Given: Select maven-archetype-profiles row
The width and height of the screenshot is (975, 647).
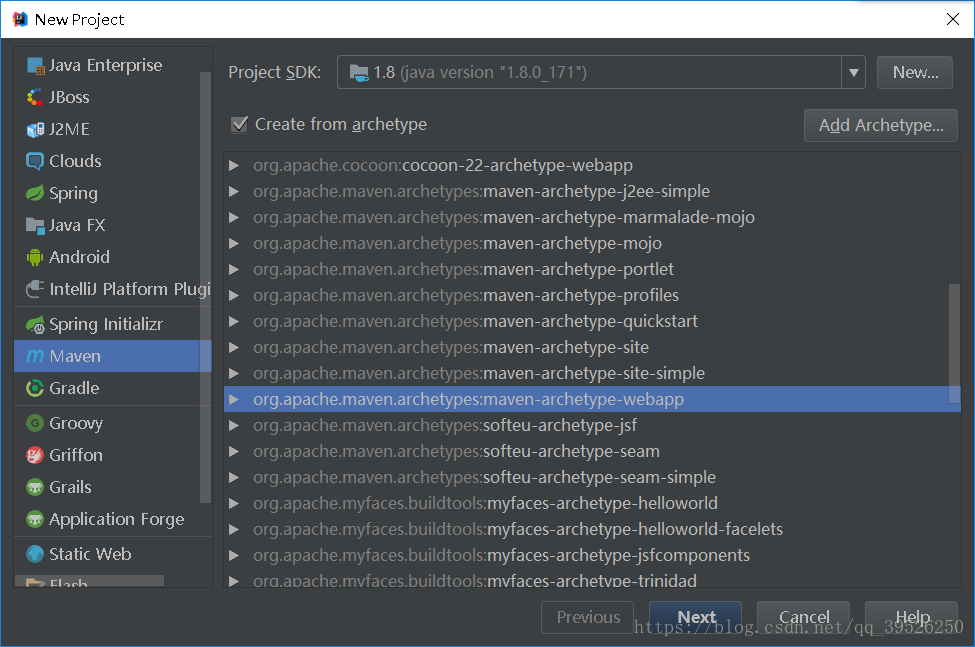Looking at the screenshot, I should (592, 296).
